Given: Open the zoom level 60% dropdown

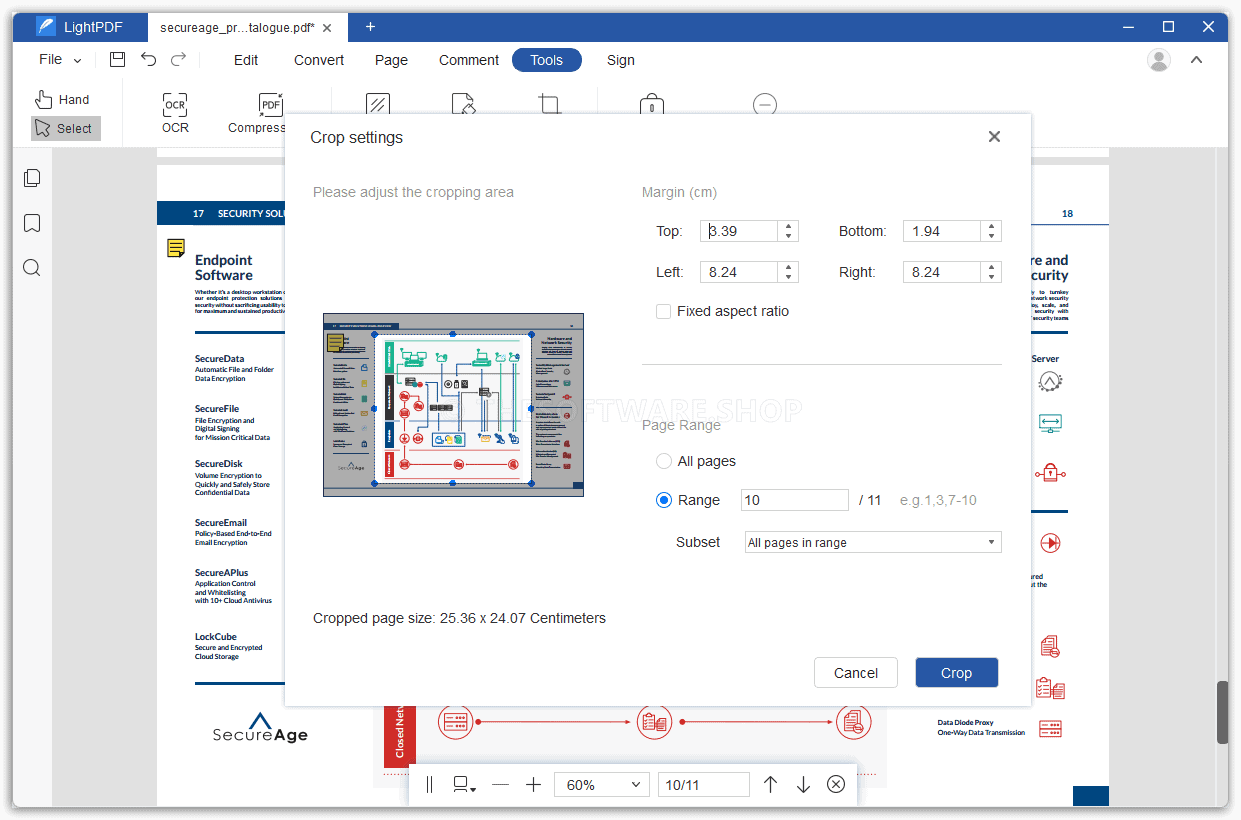Looking at the screenshot, I should [602, 785].
